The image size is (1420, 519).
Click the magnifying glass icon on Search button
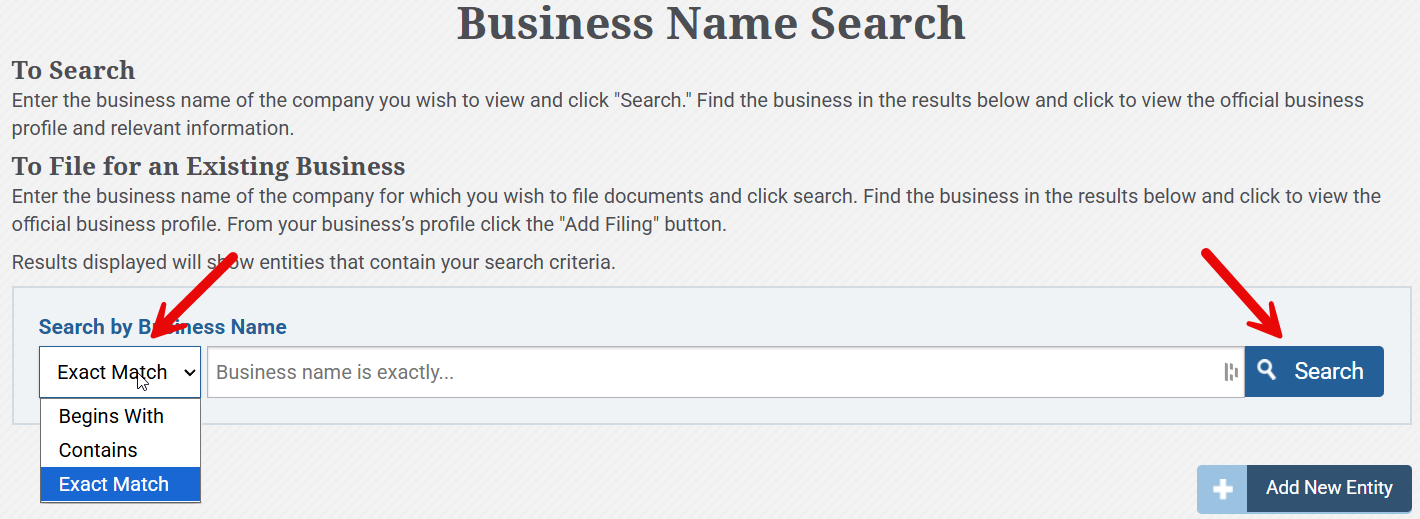[x=1267, y=371]
